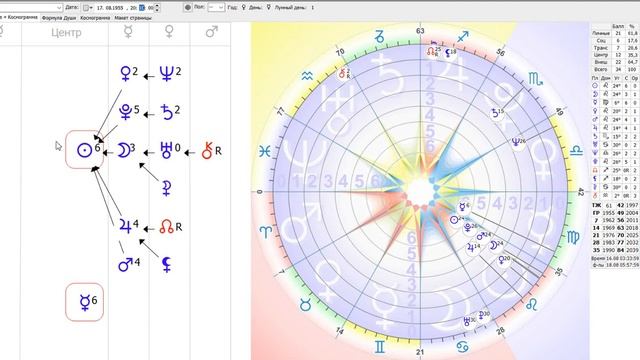Click the Scorpio sign on the chart wheel
The height and width of the screenshot is (360, 640).
[536, 79]
